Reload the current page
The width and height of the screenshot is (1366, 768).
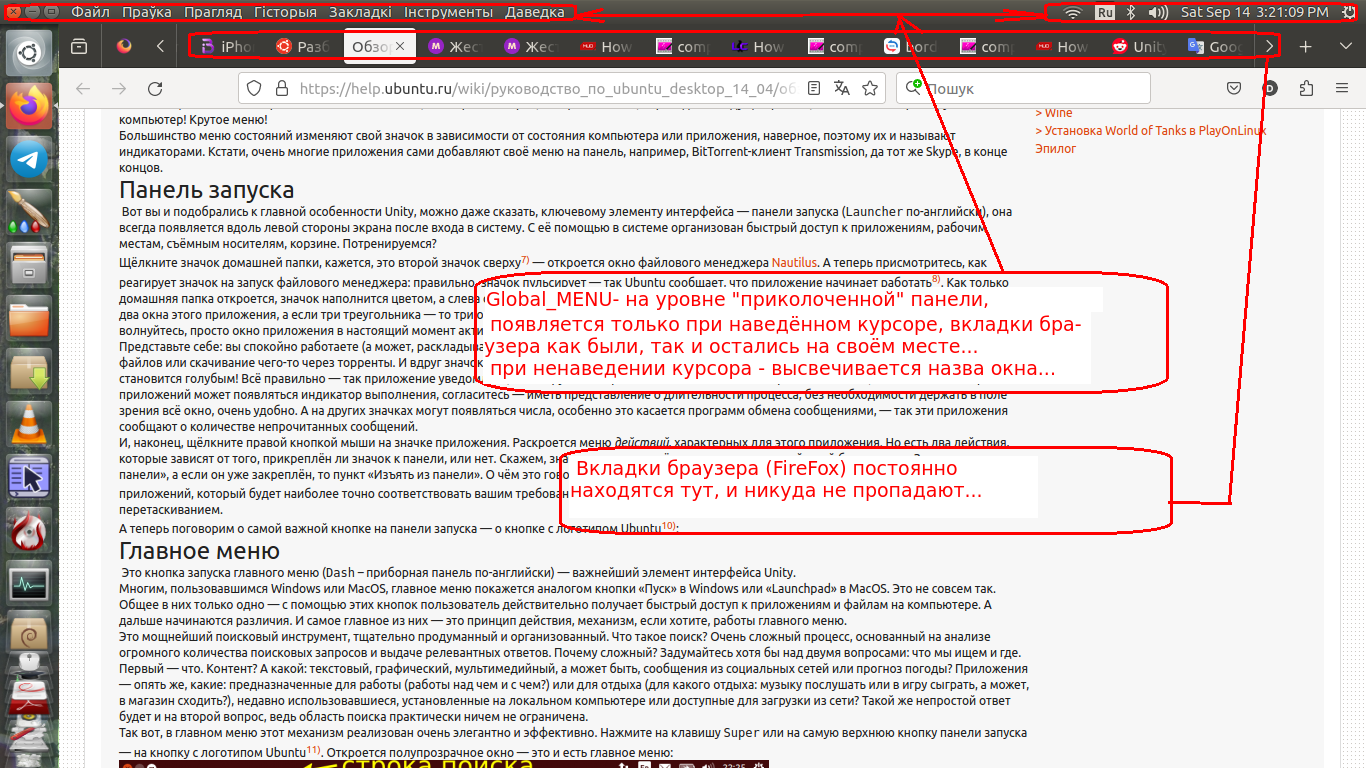(x=155, y=88)
